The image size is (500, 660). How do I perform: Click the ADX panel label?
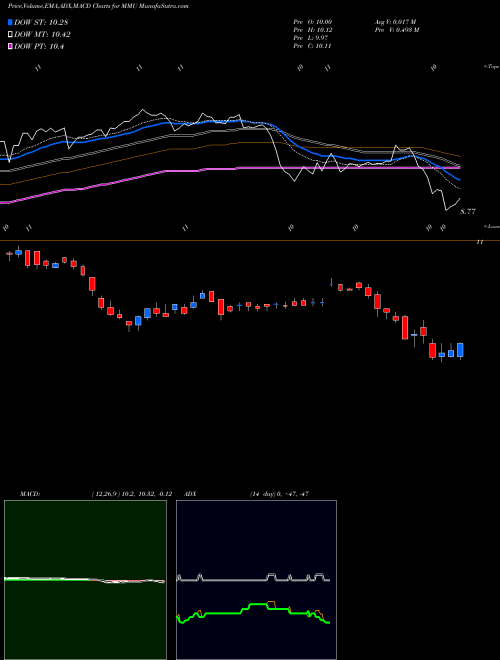point(190,494)
